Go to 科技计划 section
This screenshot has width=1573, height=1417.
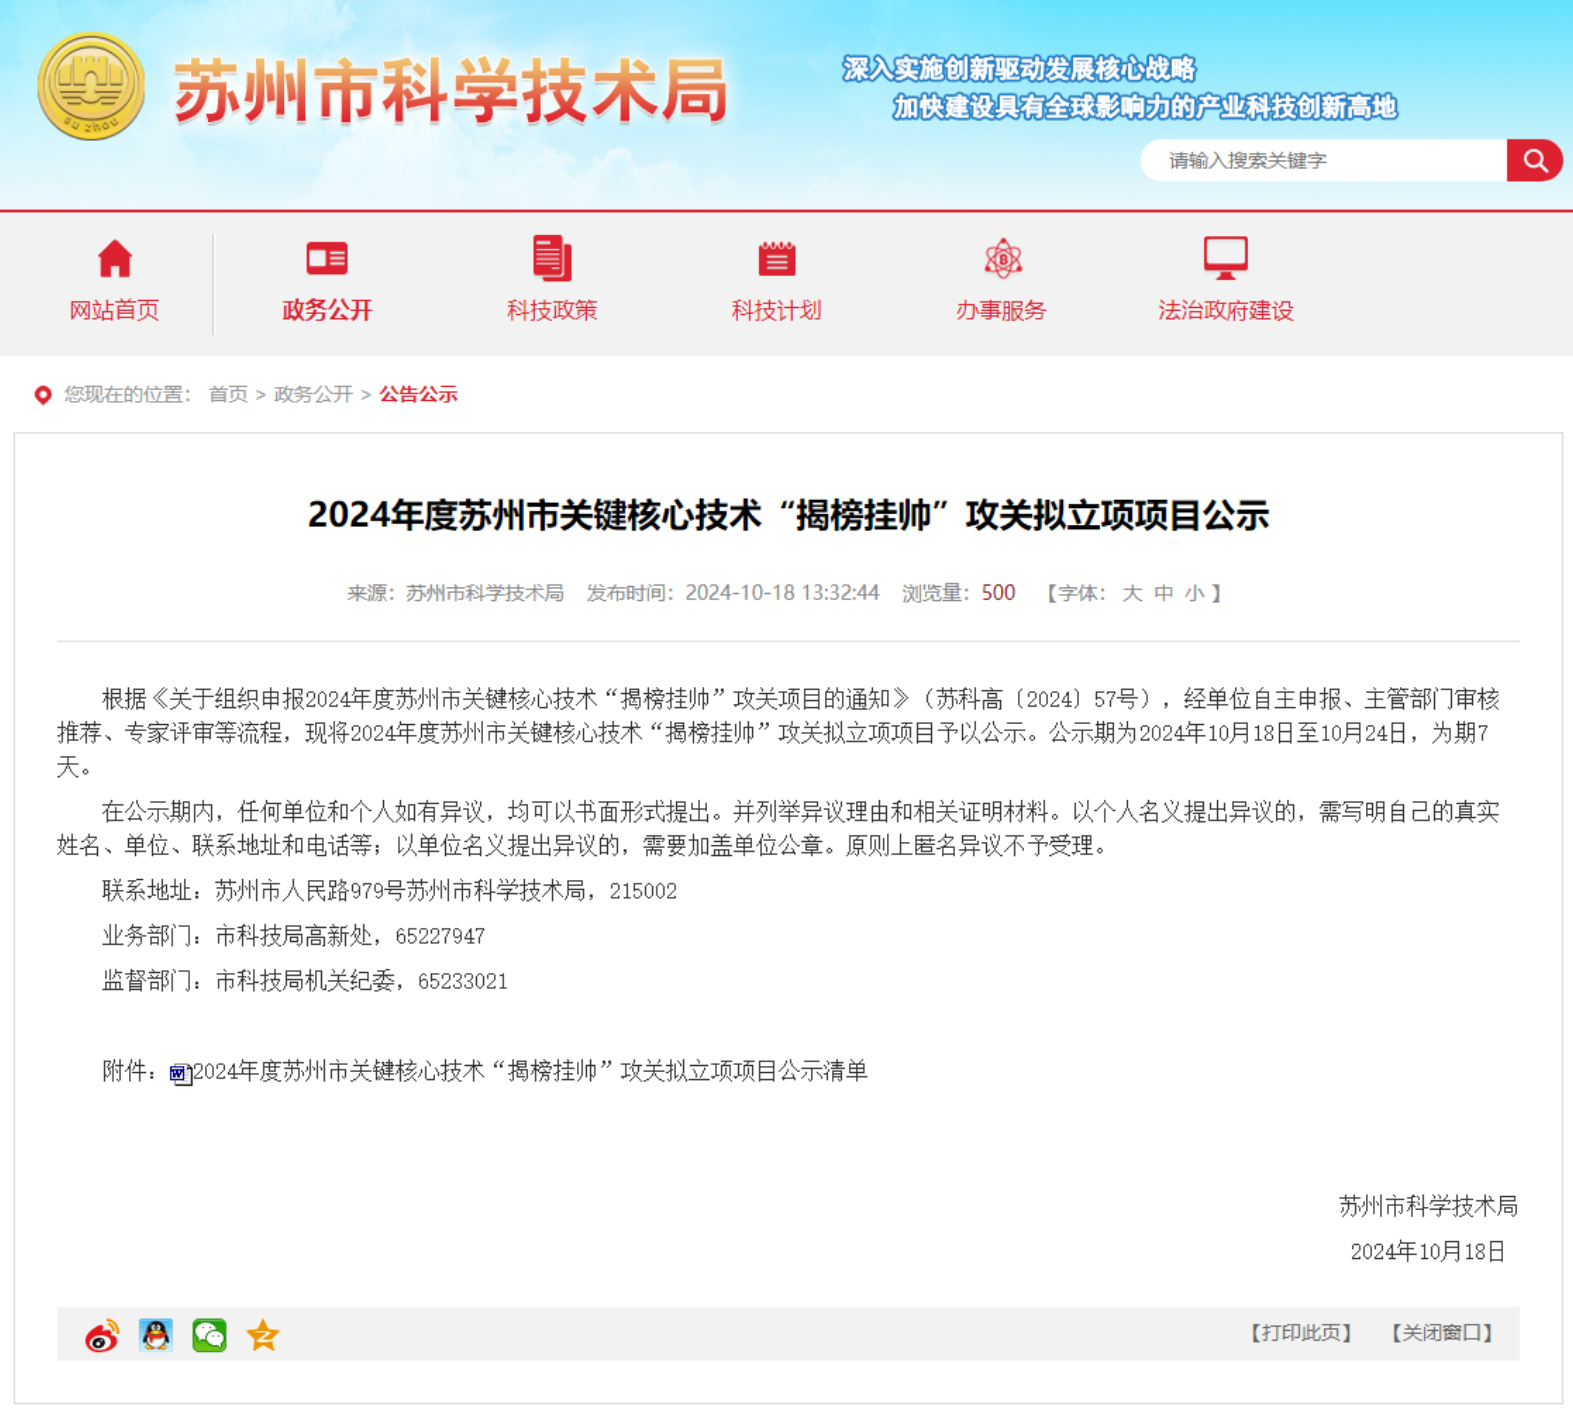pyautogui.click(x=776, y=310)
